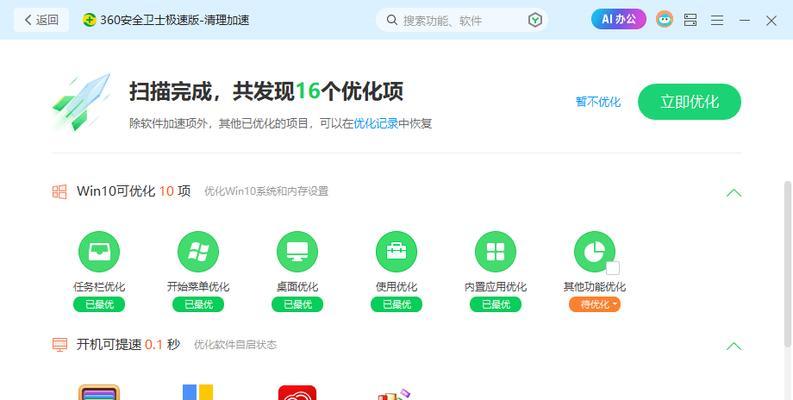Screen dimensions: 793x400
Task: Click the magnifier search icon
Action: click(x=392, y=20)
